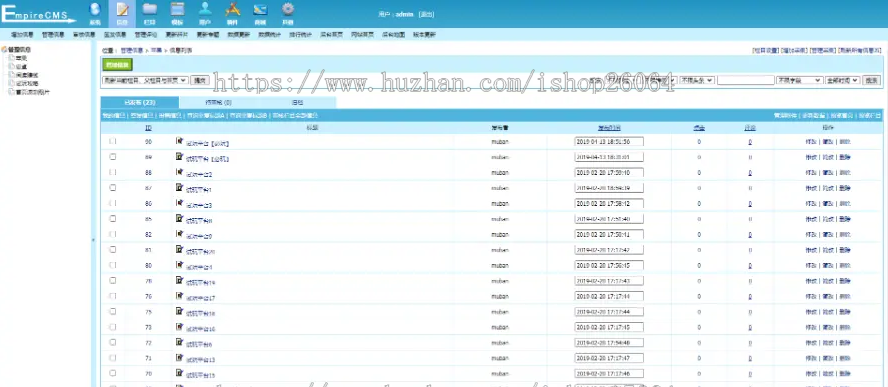888x387 pixels.
Task: Switch to the Published (23) tab
Action: [x=140, y=103]
